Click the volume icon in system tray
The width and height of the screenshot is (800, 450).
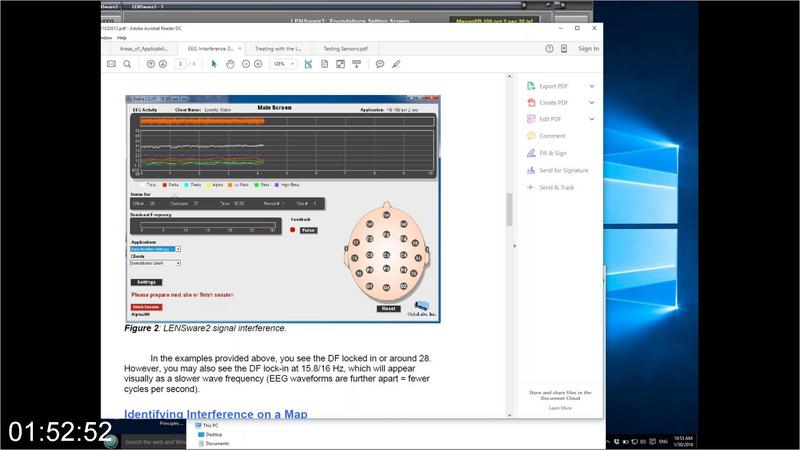coord(643,441)
